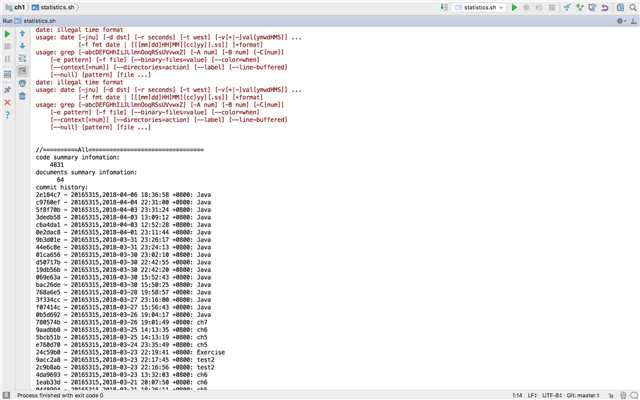Click build project icon left of run configuration

pos(444,7)
